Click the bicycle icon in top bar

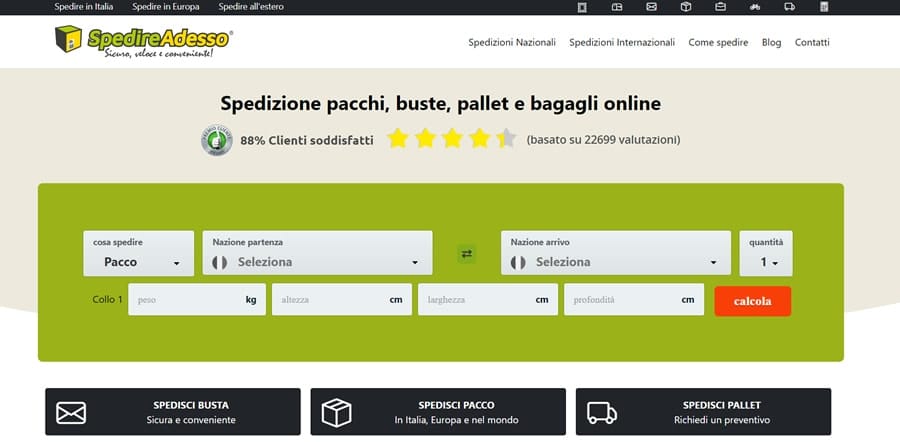(755, 7)
